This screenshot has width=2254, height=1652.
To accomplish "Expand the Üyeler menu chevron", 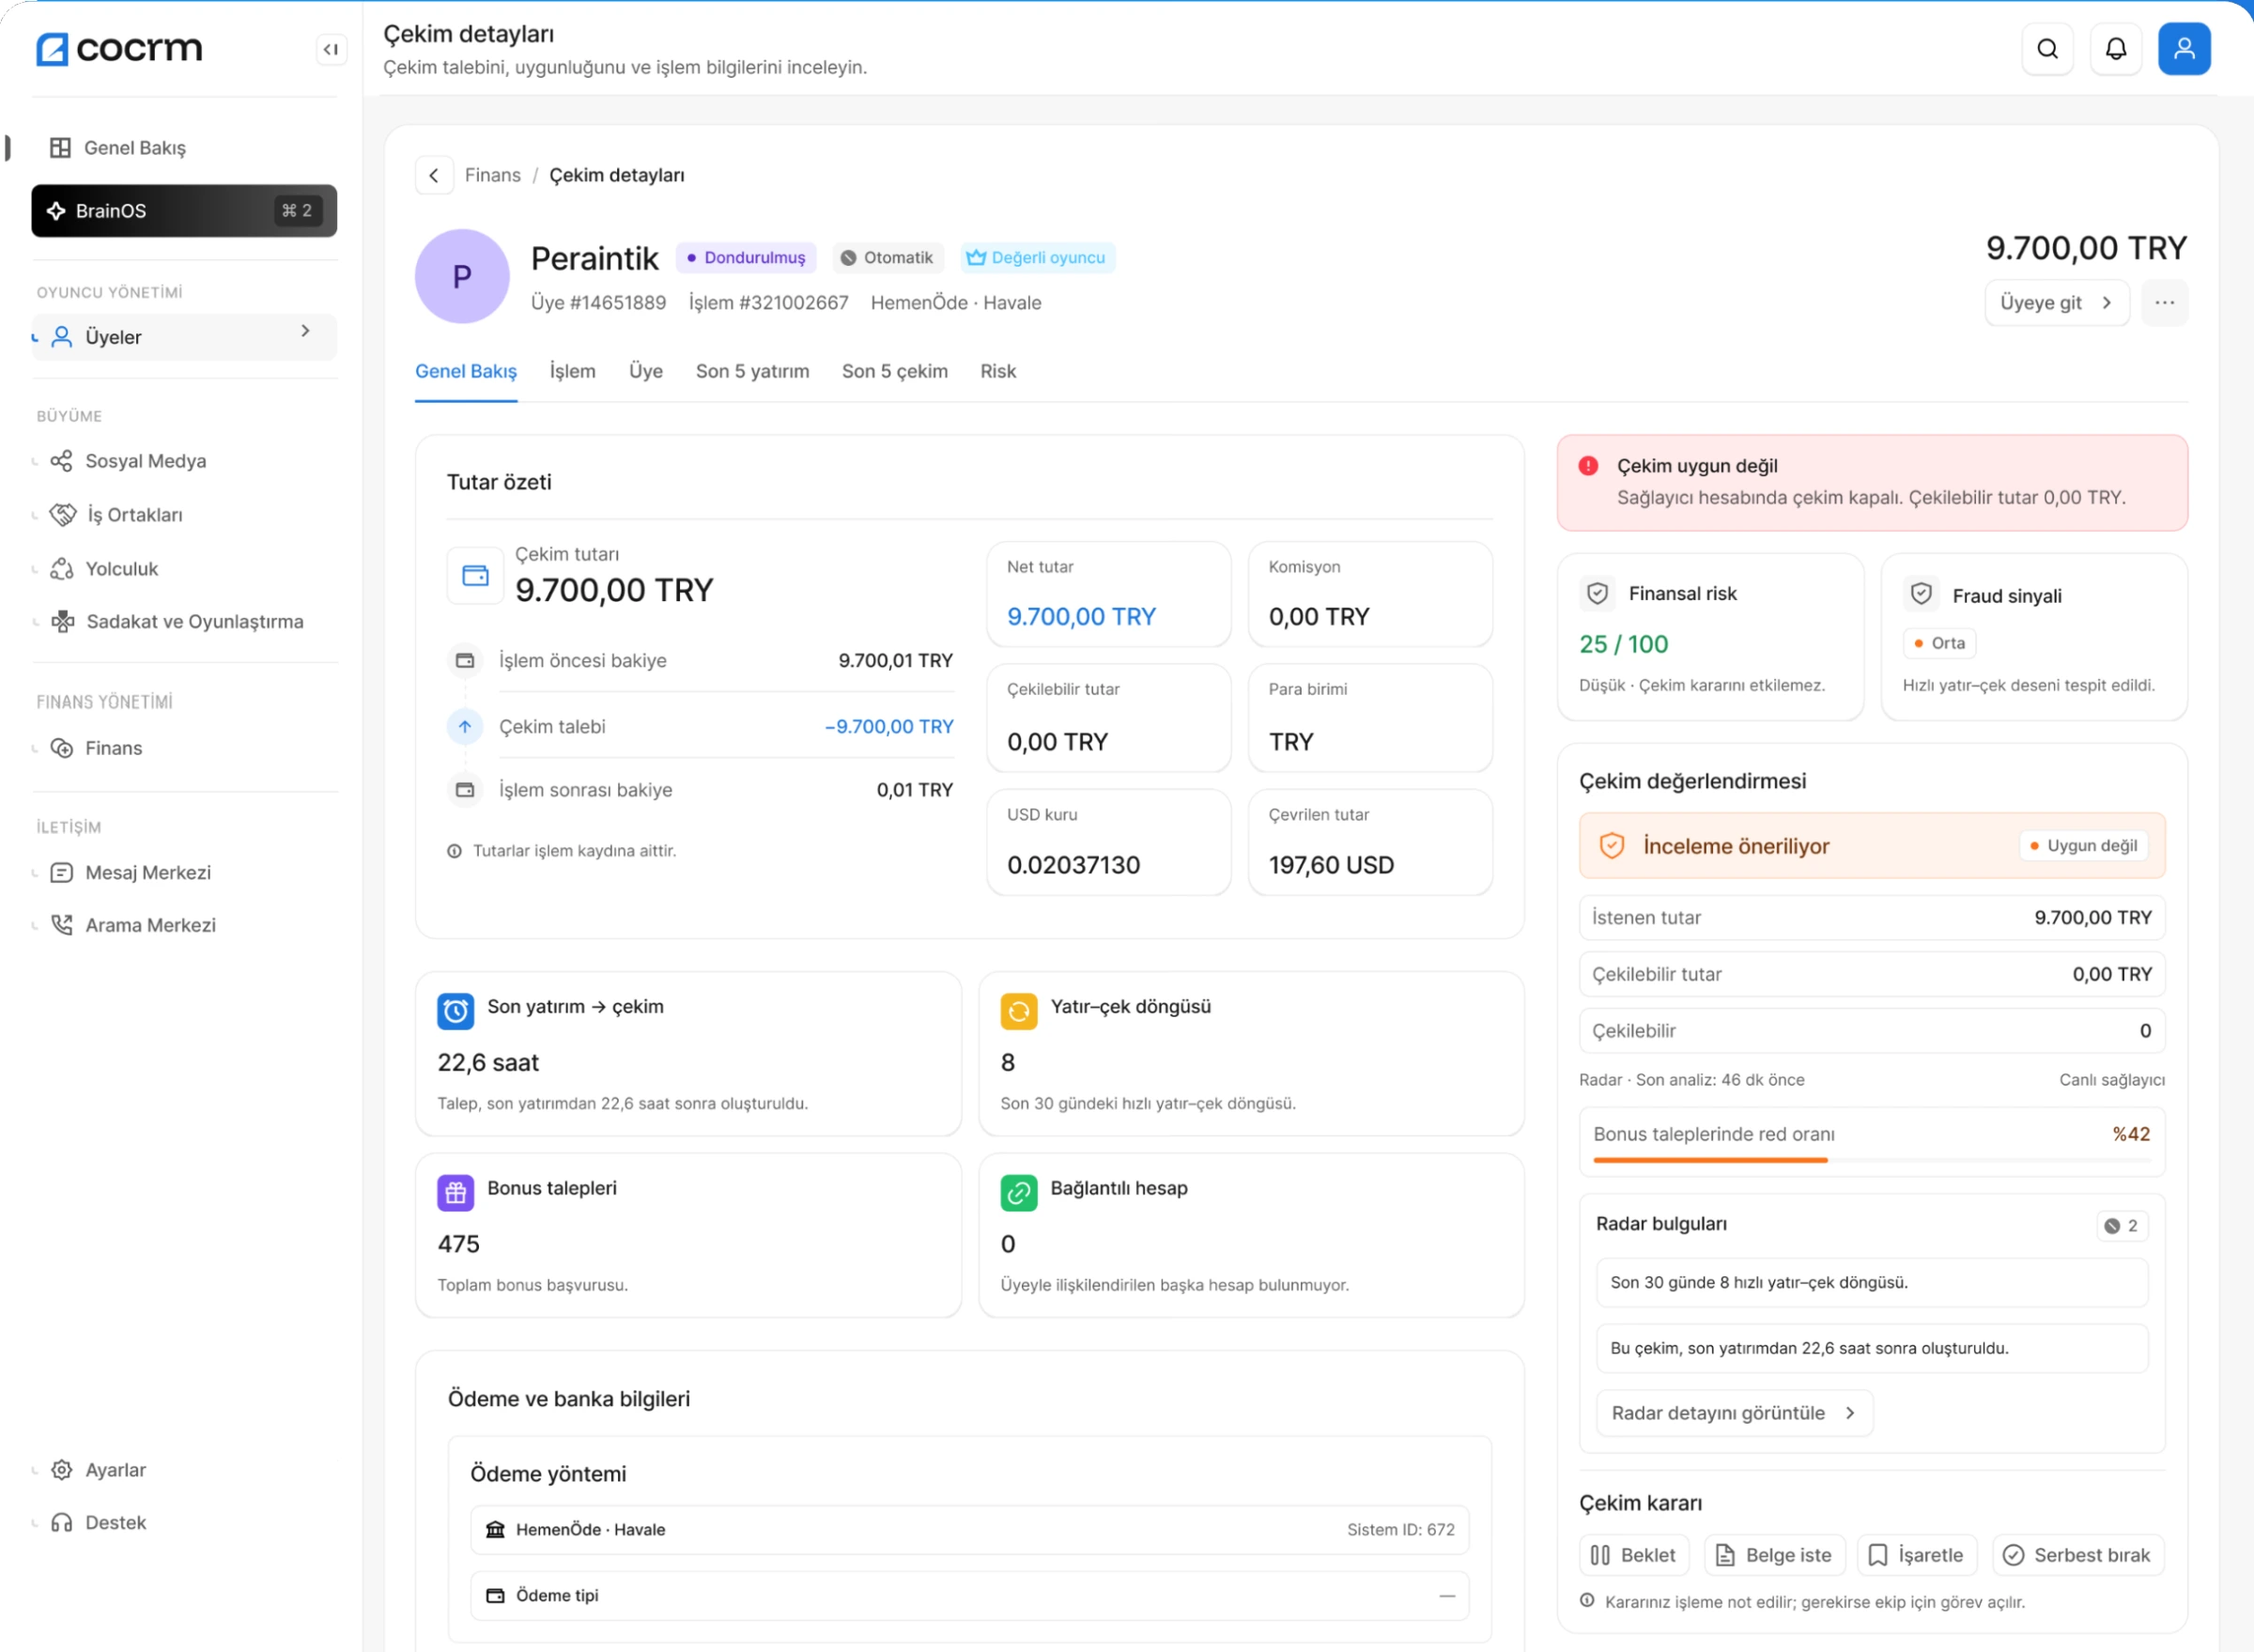I will pos(306,331).
